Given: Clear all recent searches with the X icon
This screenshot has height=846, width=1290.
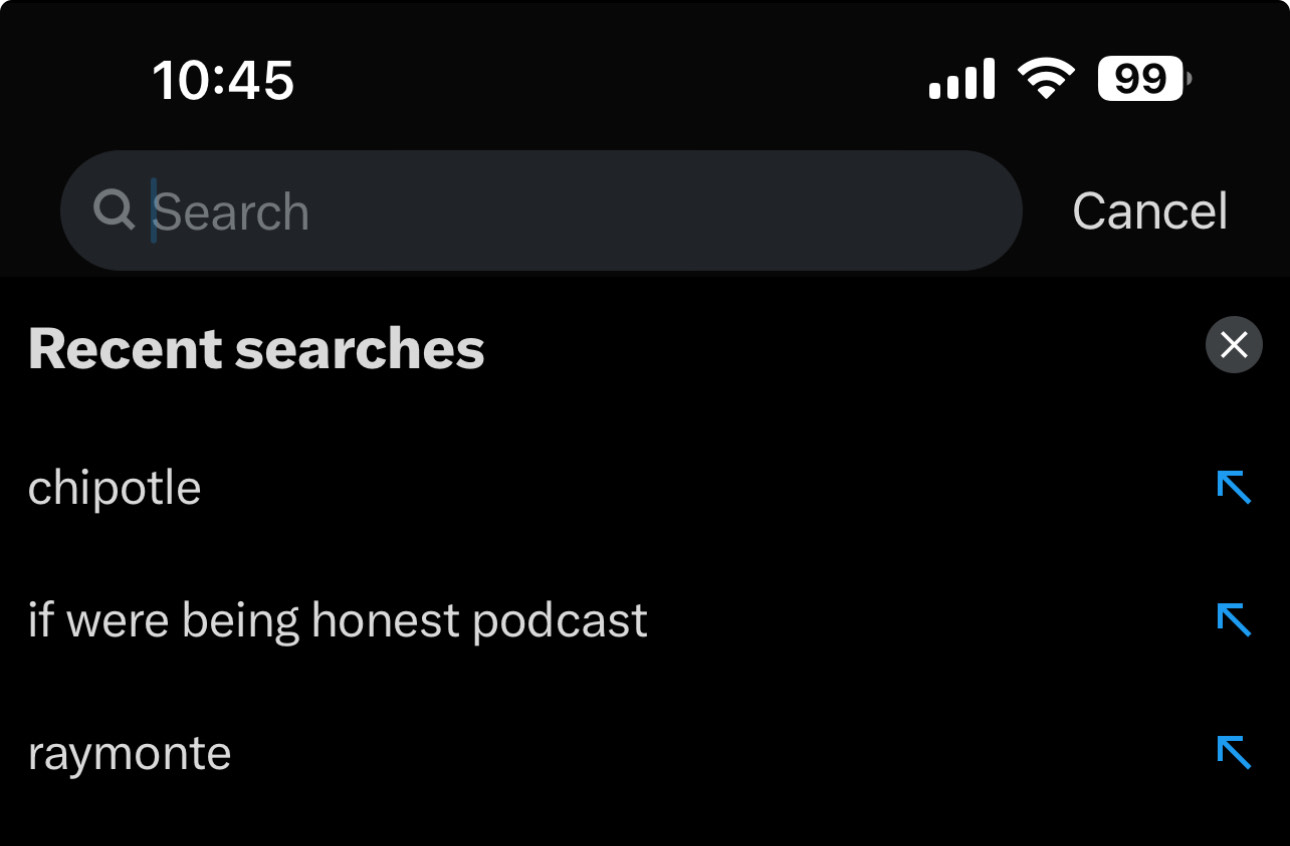Looking at the screenshot, I should coord(1234,345).
